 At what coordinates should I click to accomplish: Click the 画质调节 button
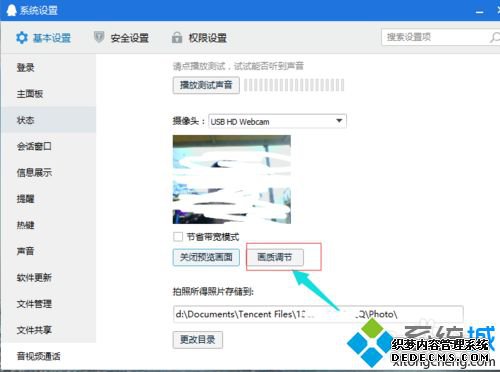(x=275, y=257)
